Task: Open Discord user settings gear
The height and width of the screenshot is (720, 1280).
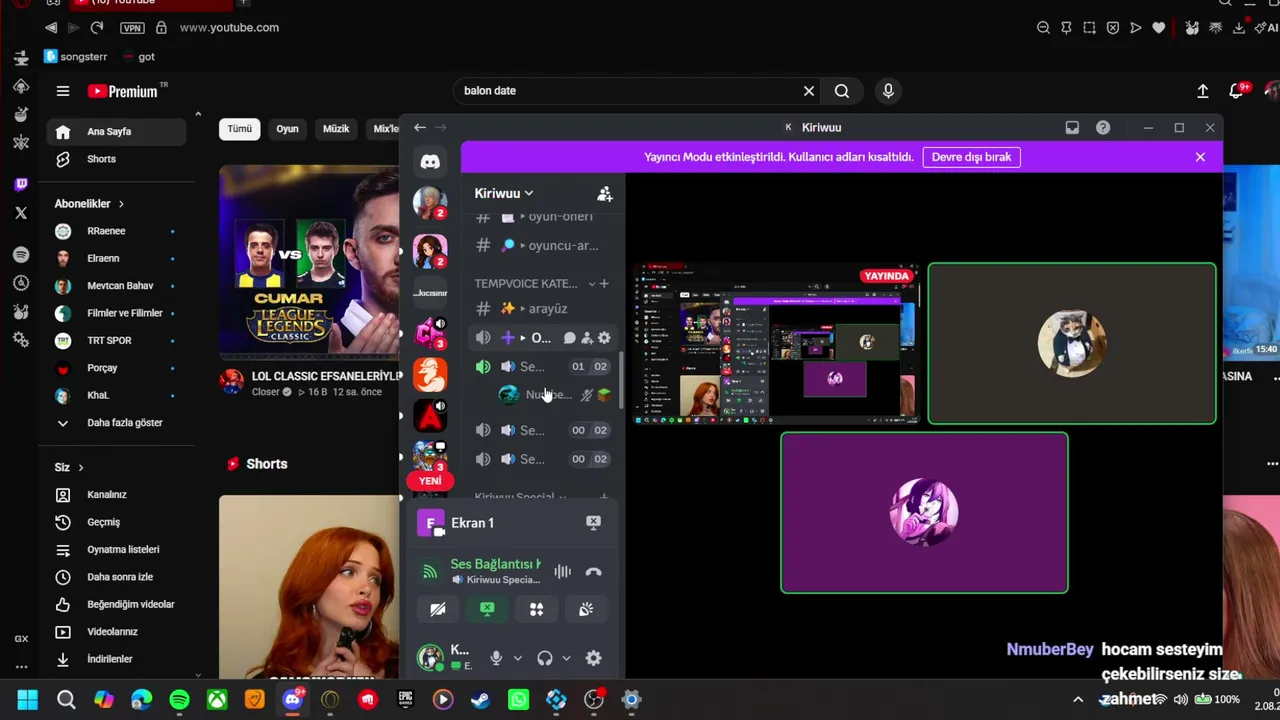Action: pos(593,658)
